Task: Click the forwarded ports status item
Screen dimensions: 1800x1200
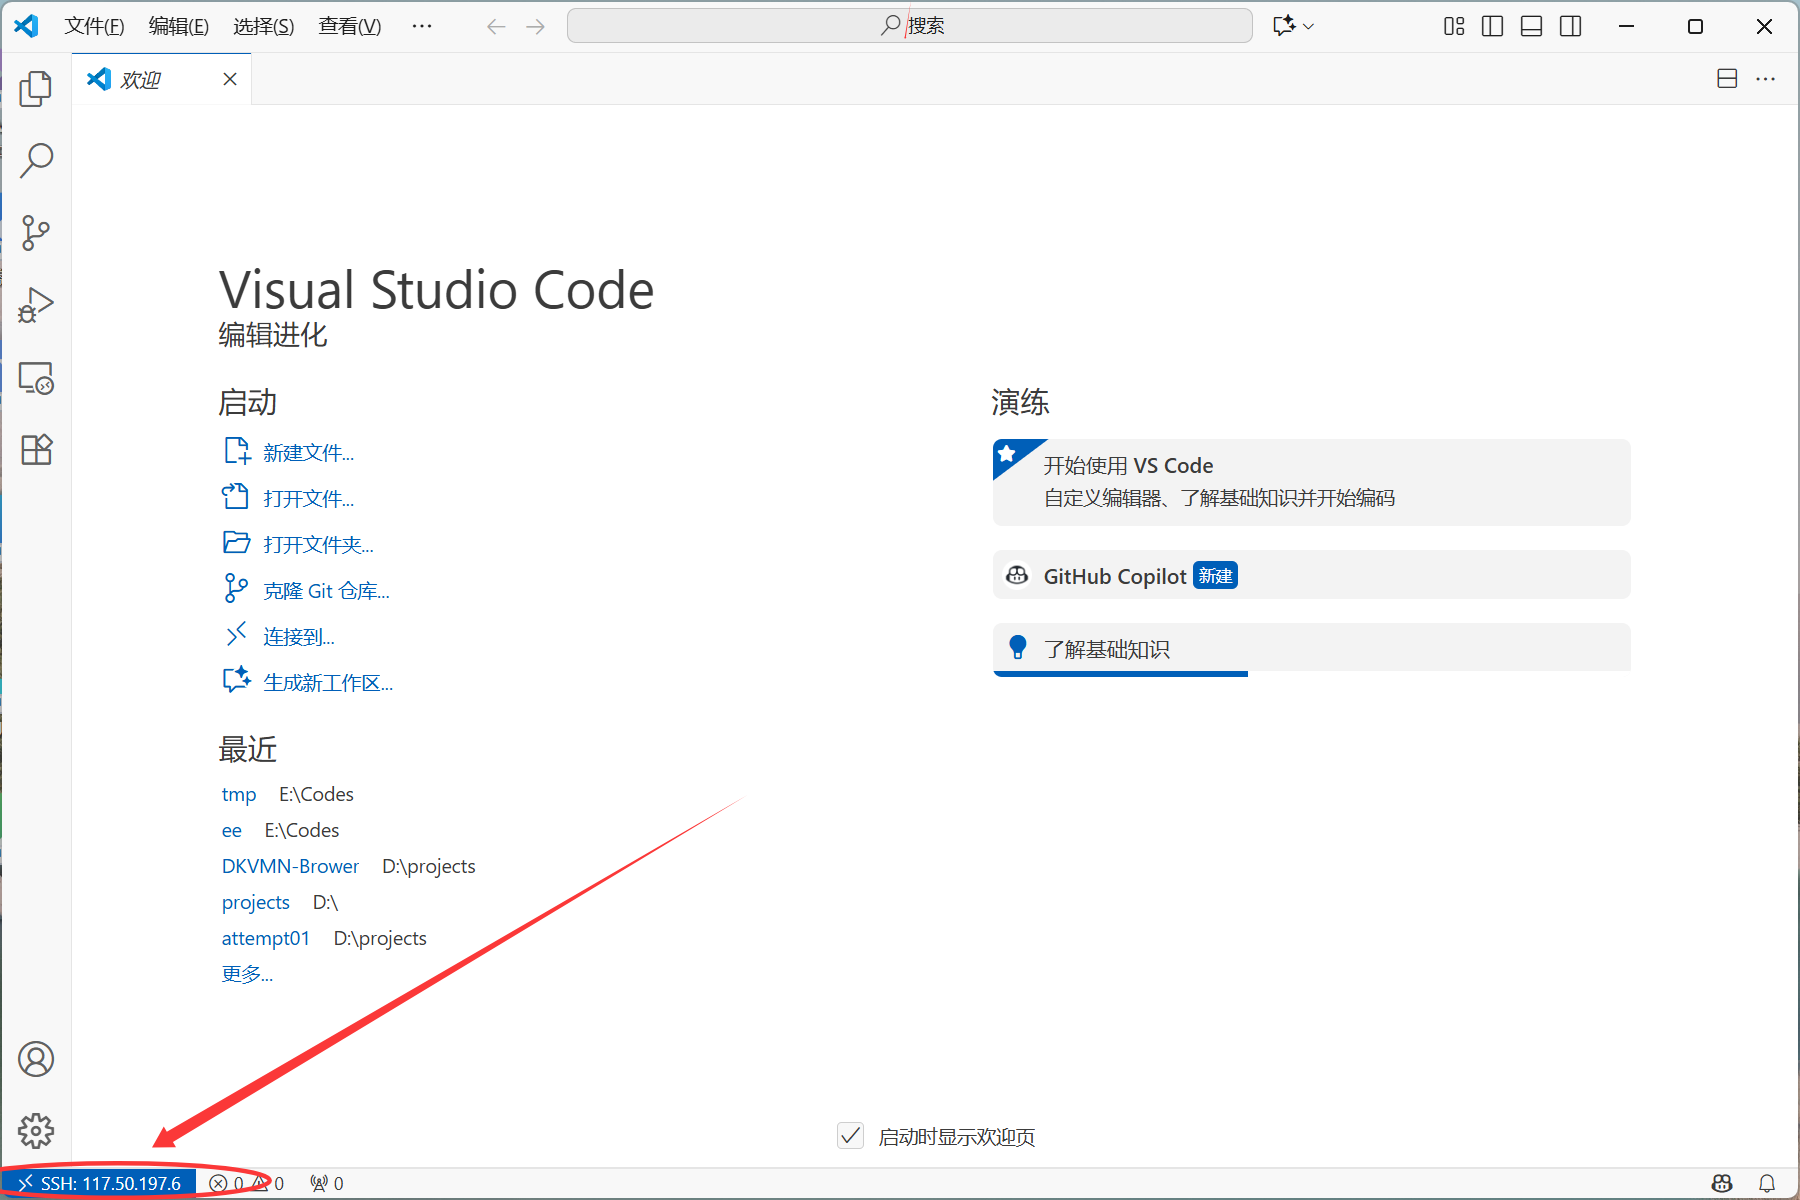Action: (x=327, y=1184)
